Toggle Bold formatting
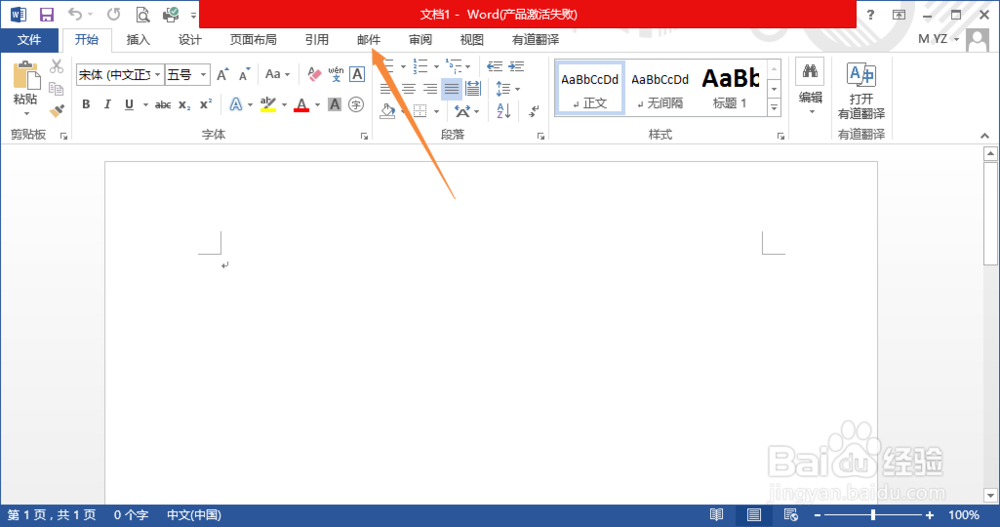 click(x=86, y=105)
